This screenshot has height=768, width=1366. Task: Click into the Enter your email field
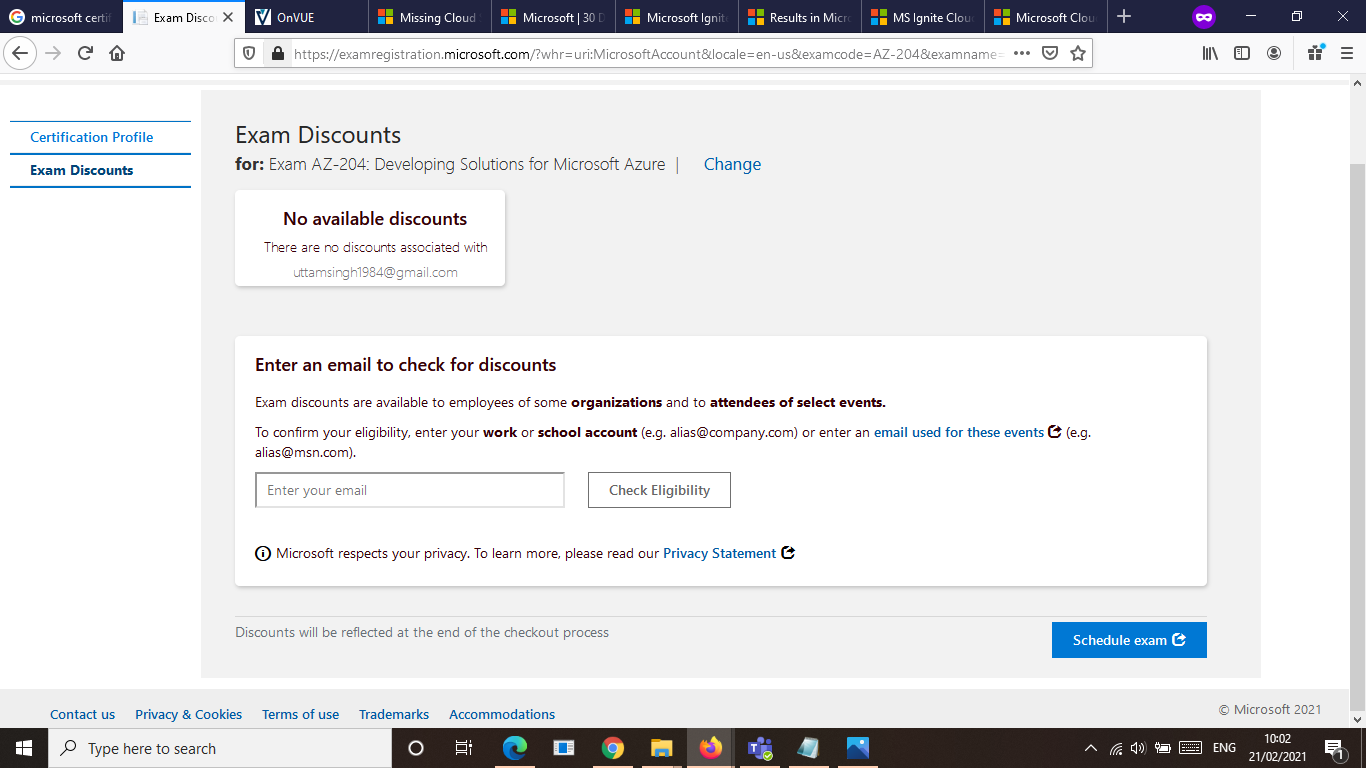tap(409, 490)
